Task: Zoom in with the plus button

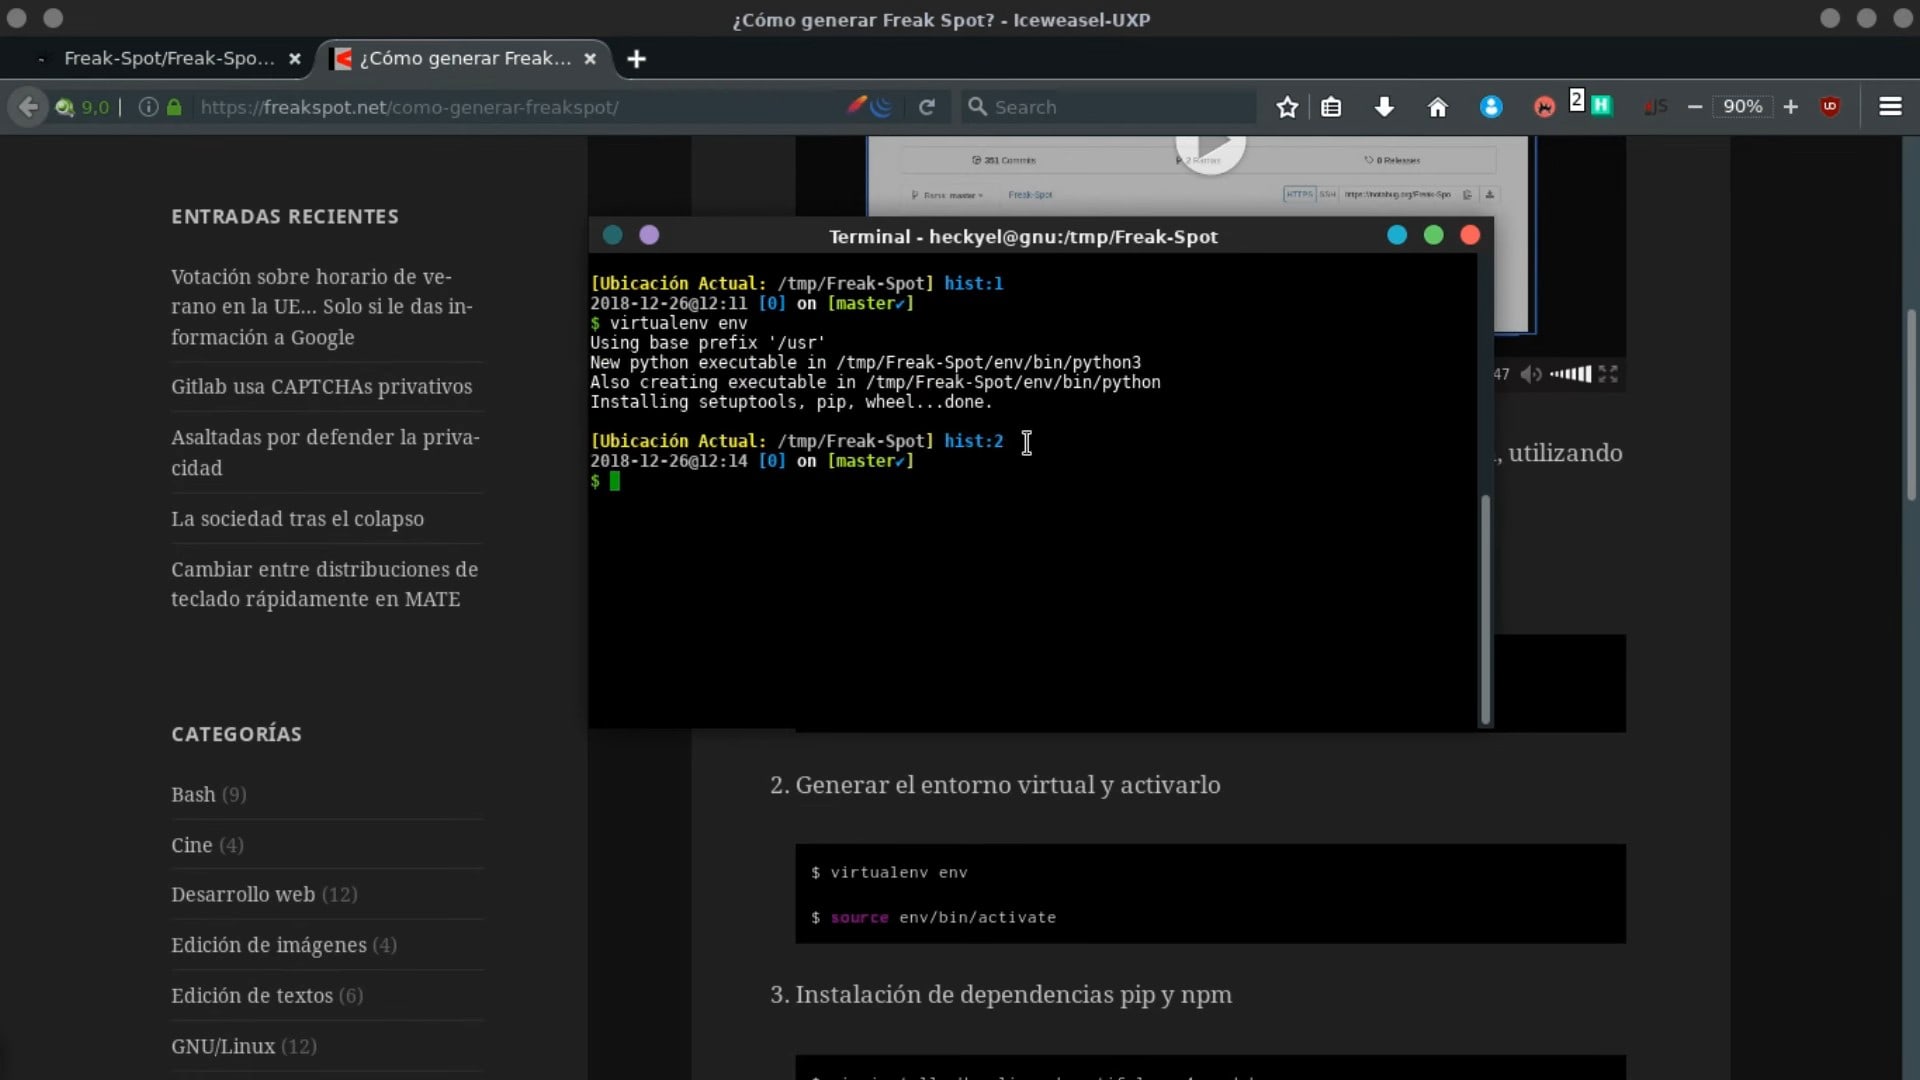Action: click(x=1790, y=106)
